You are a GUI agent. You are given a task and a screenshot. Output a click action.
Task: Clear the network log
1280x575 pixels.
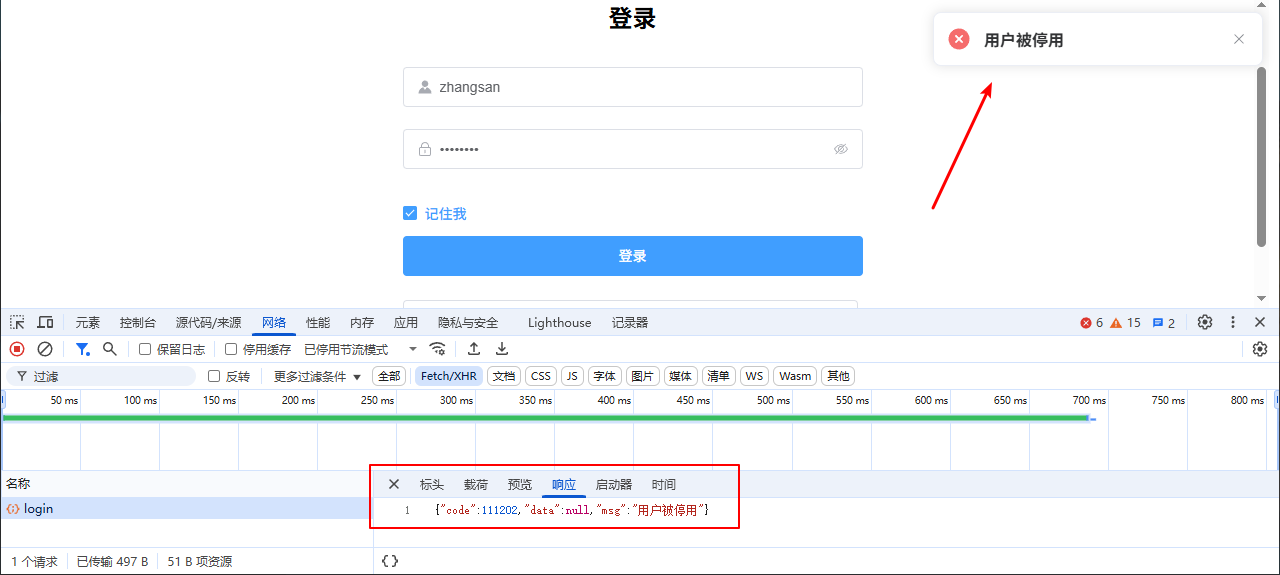tap(45, 349)
